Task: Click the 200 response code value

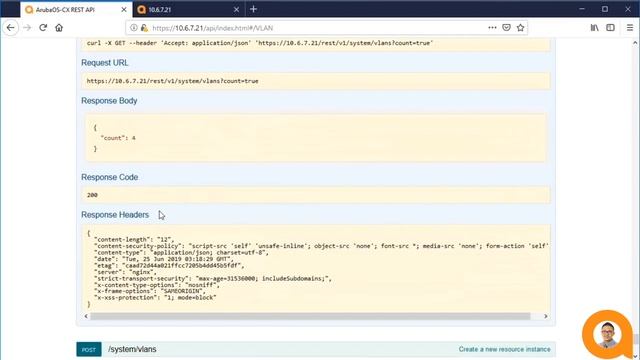Action: click(92, 195)
